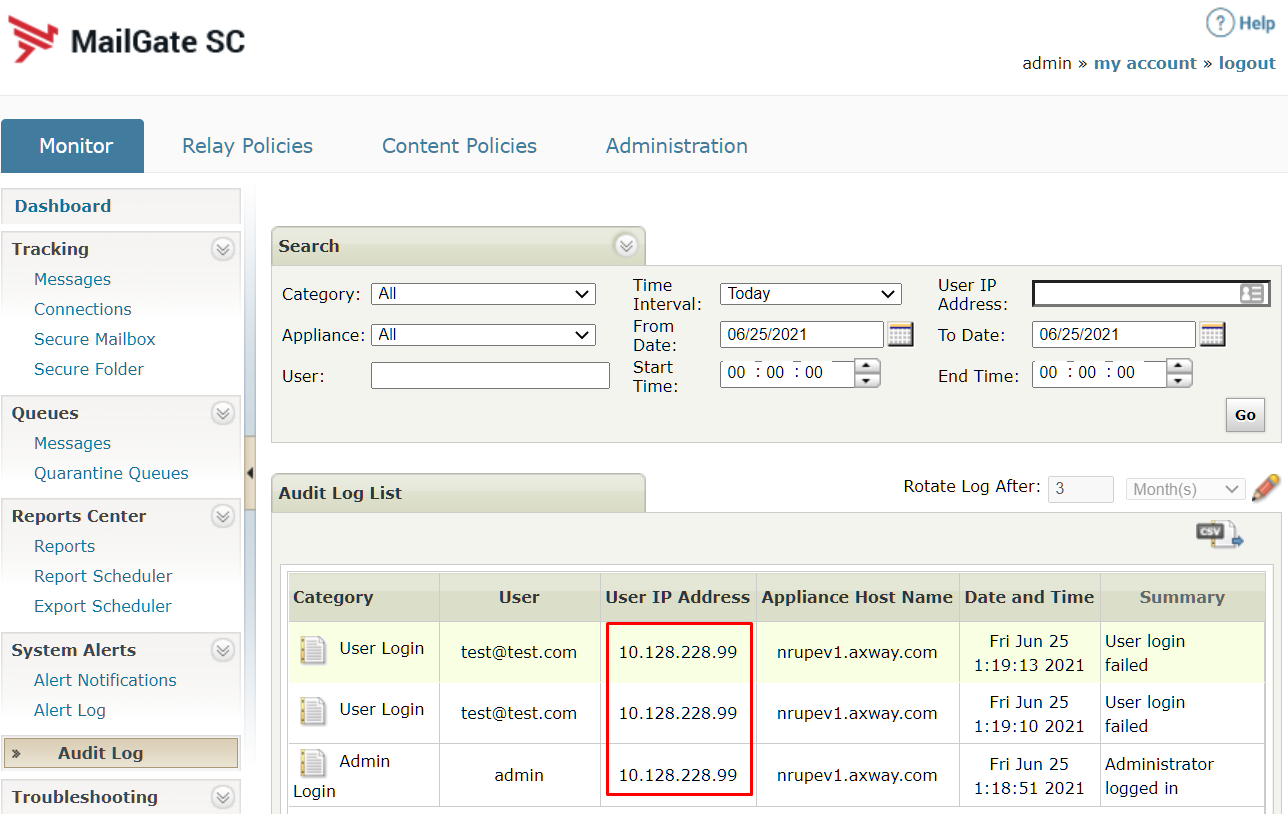Collapse the Tracking section in the sidebar
This screenshot has height=814, width=1288.
tap(223, 249)
